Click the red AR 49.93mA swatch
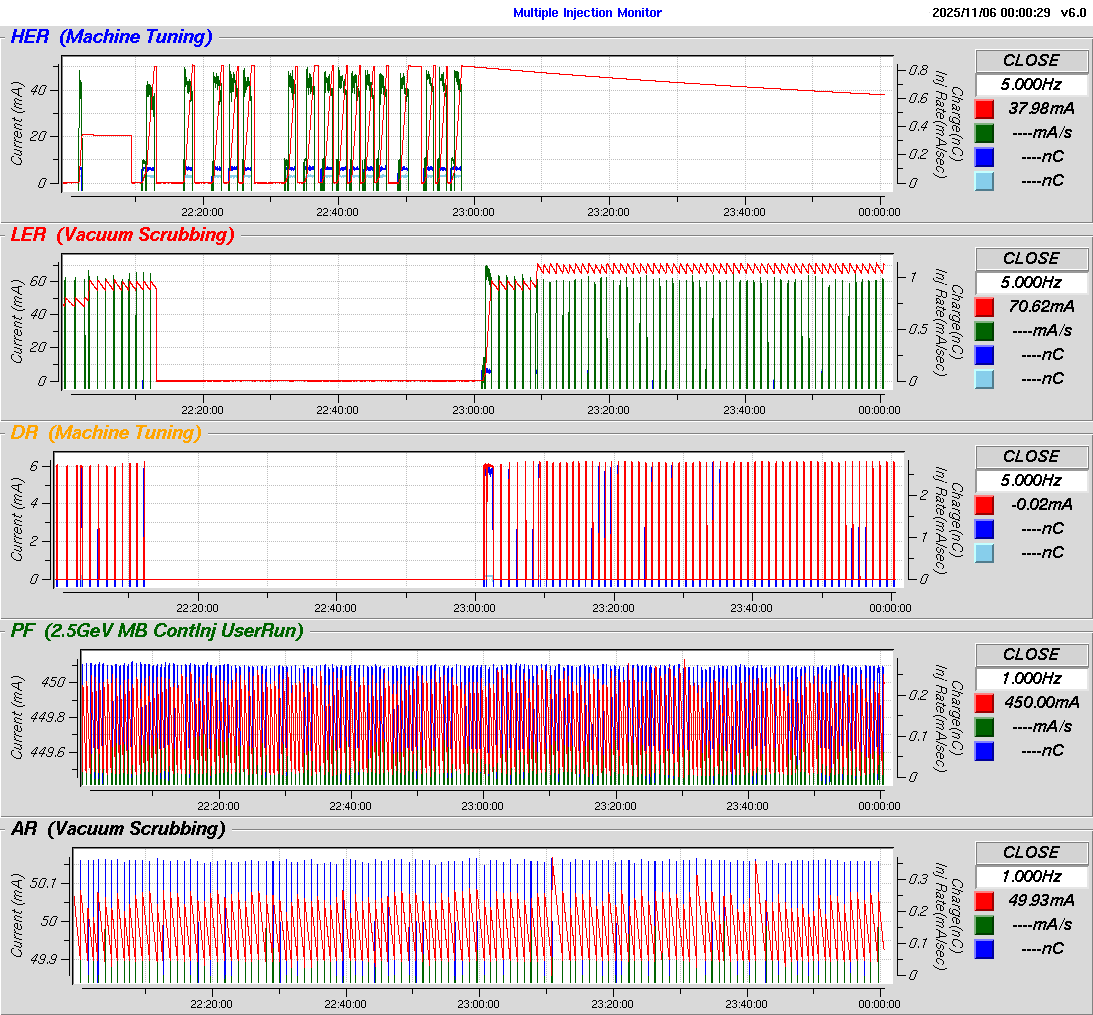Viewport: 1093px width, 1015px height. (x=985, y=901)
